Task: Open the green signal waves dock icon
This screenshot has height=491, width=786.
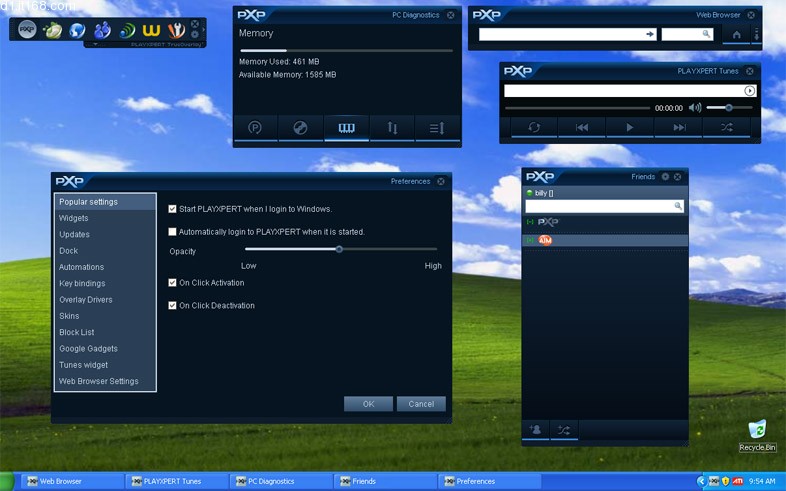Action: (127, 31)
